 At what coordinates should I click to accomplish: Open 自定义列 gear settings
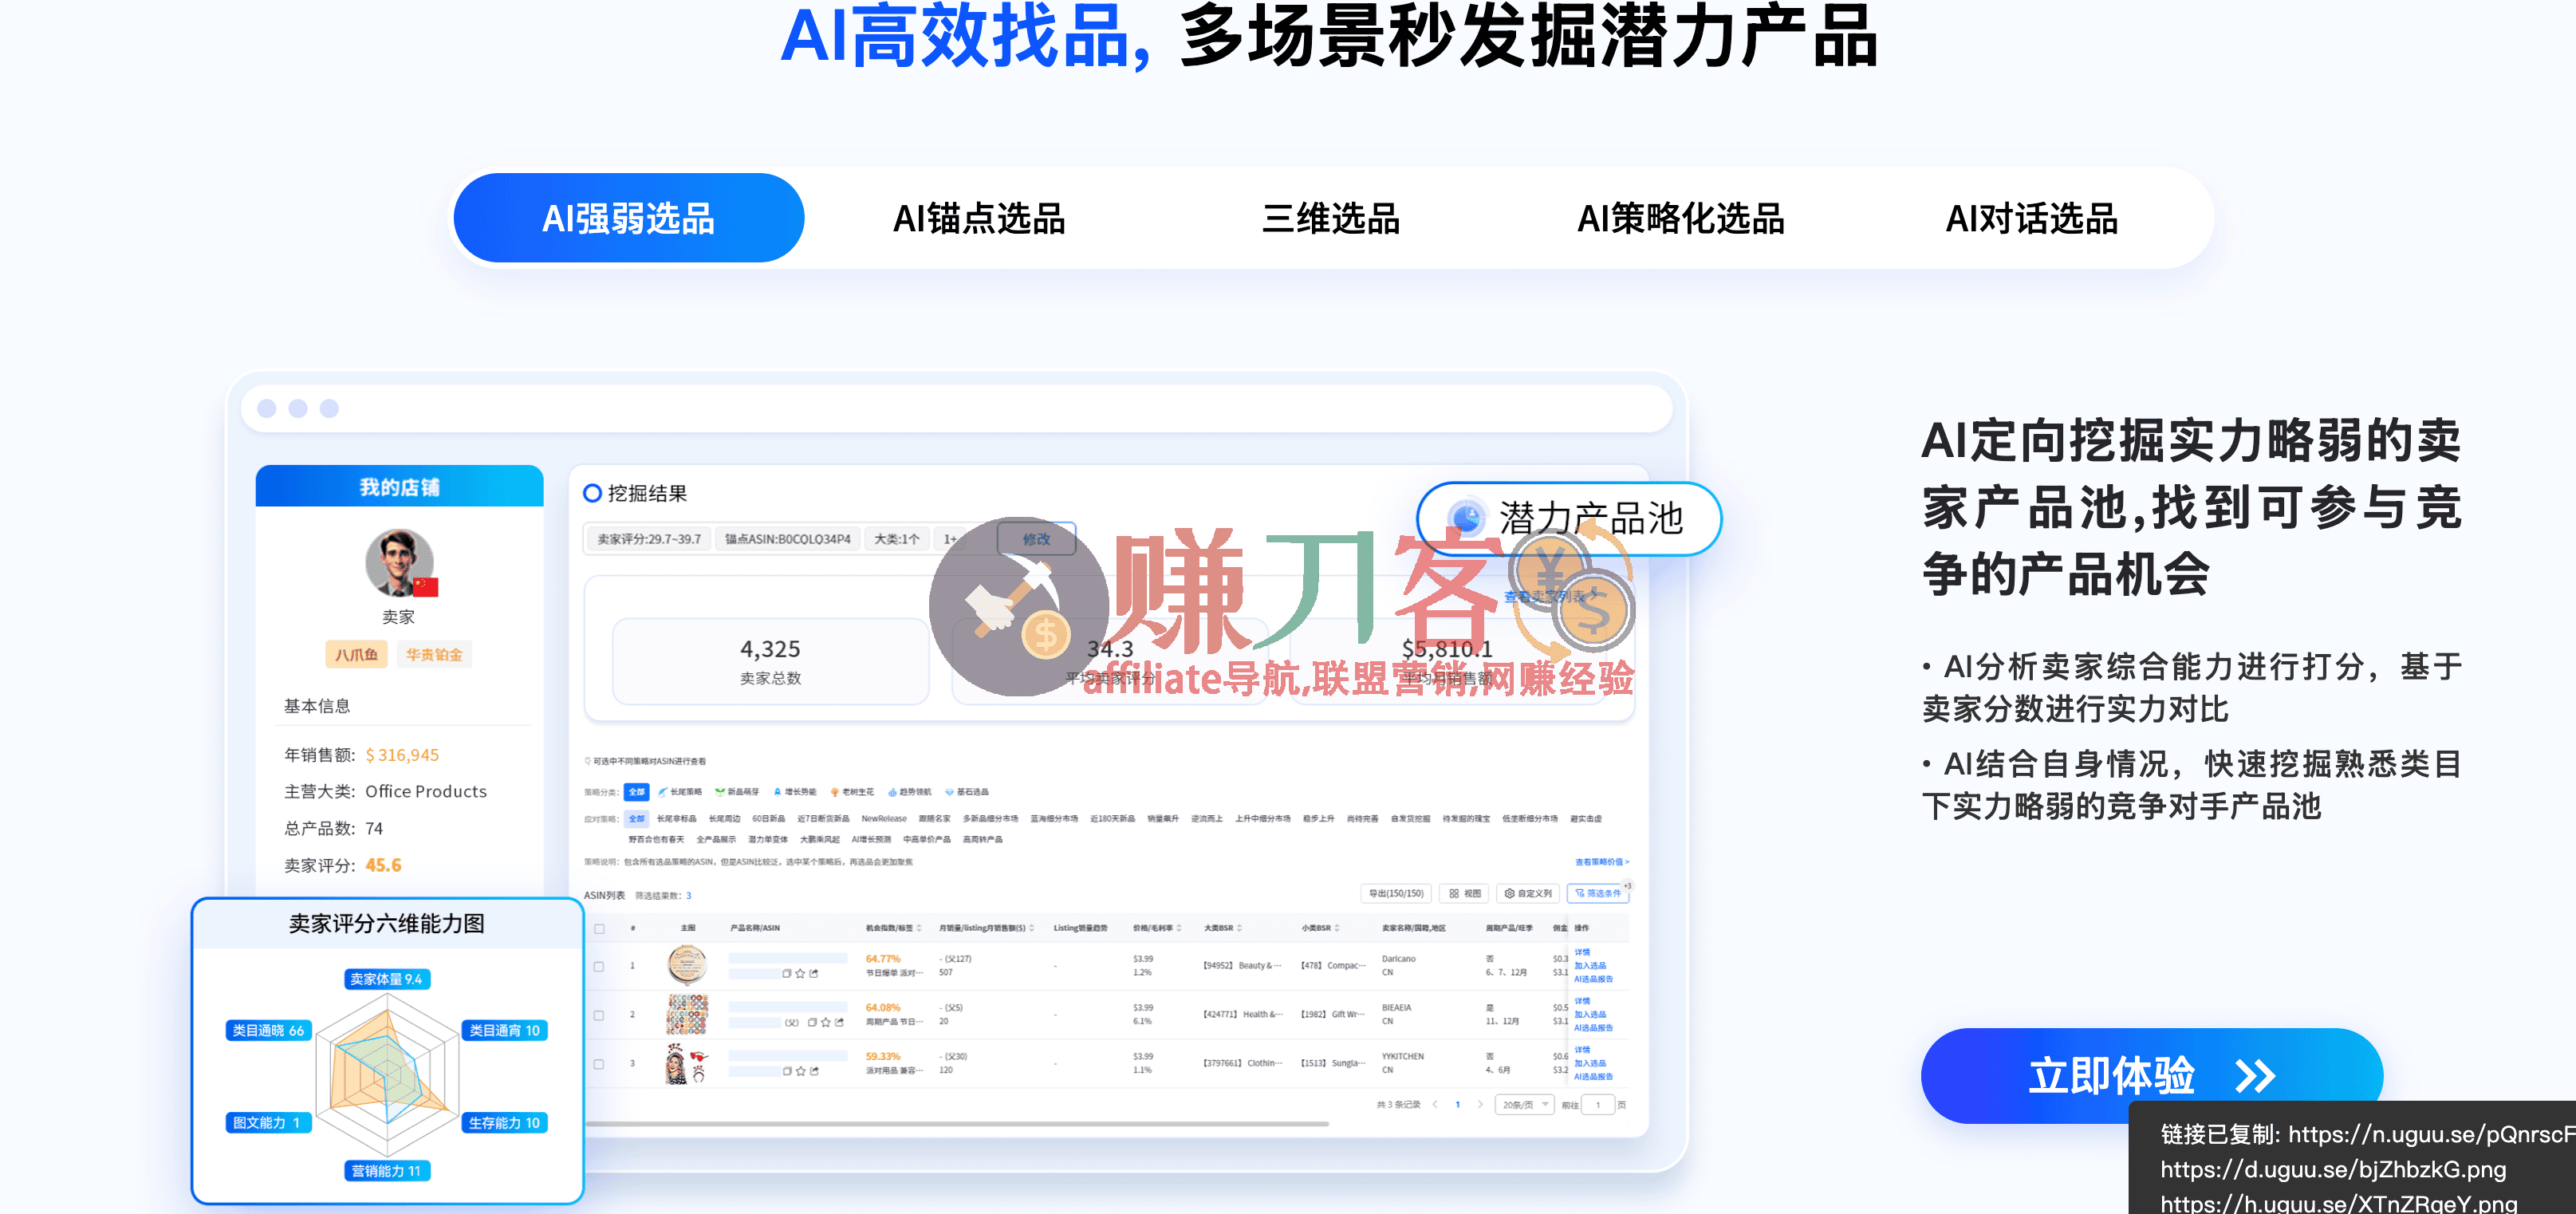point(1528,893)
